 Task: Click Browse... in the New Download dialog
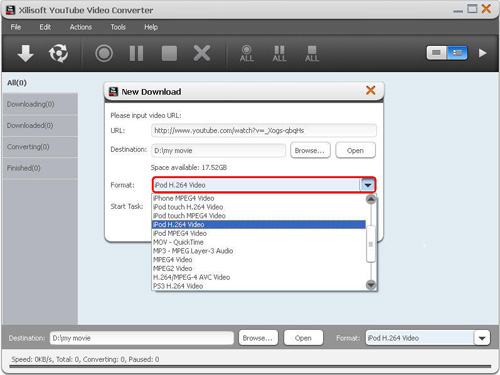(x=310, y=150)
